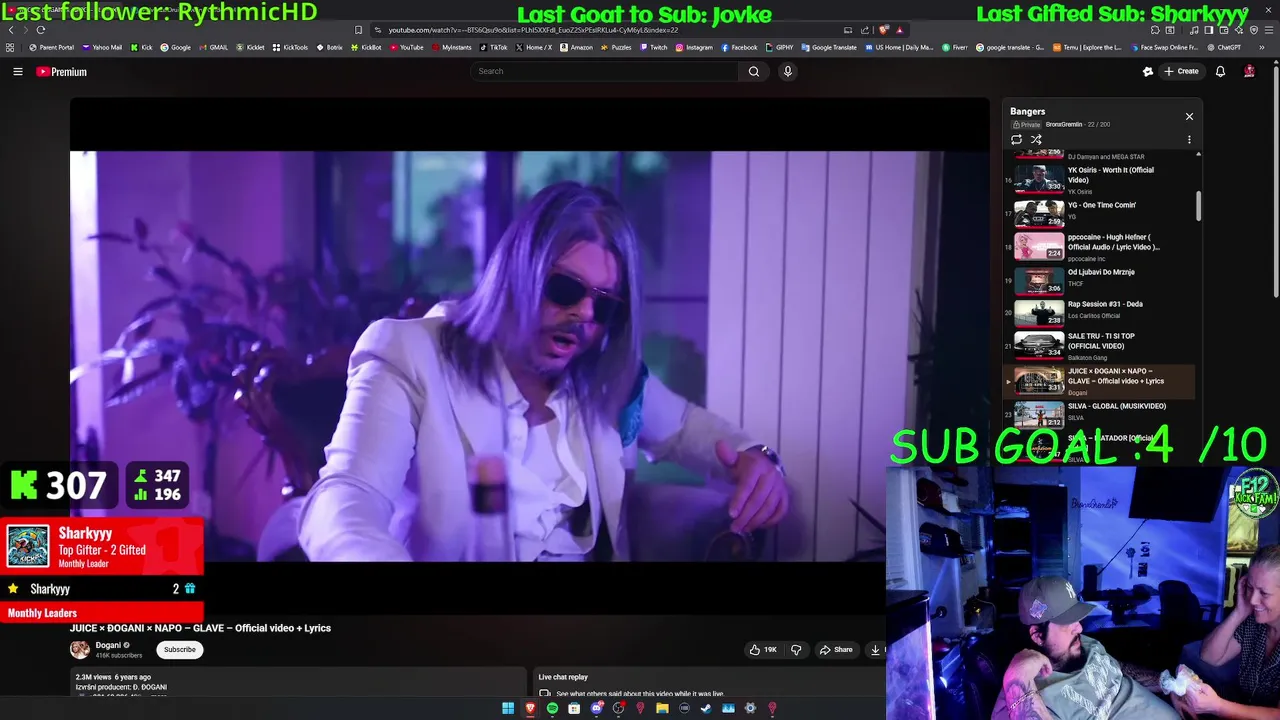Toggle browser sidebar panel icon
The image size is (1280, 720).
click(x=1209, y=30)
